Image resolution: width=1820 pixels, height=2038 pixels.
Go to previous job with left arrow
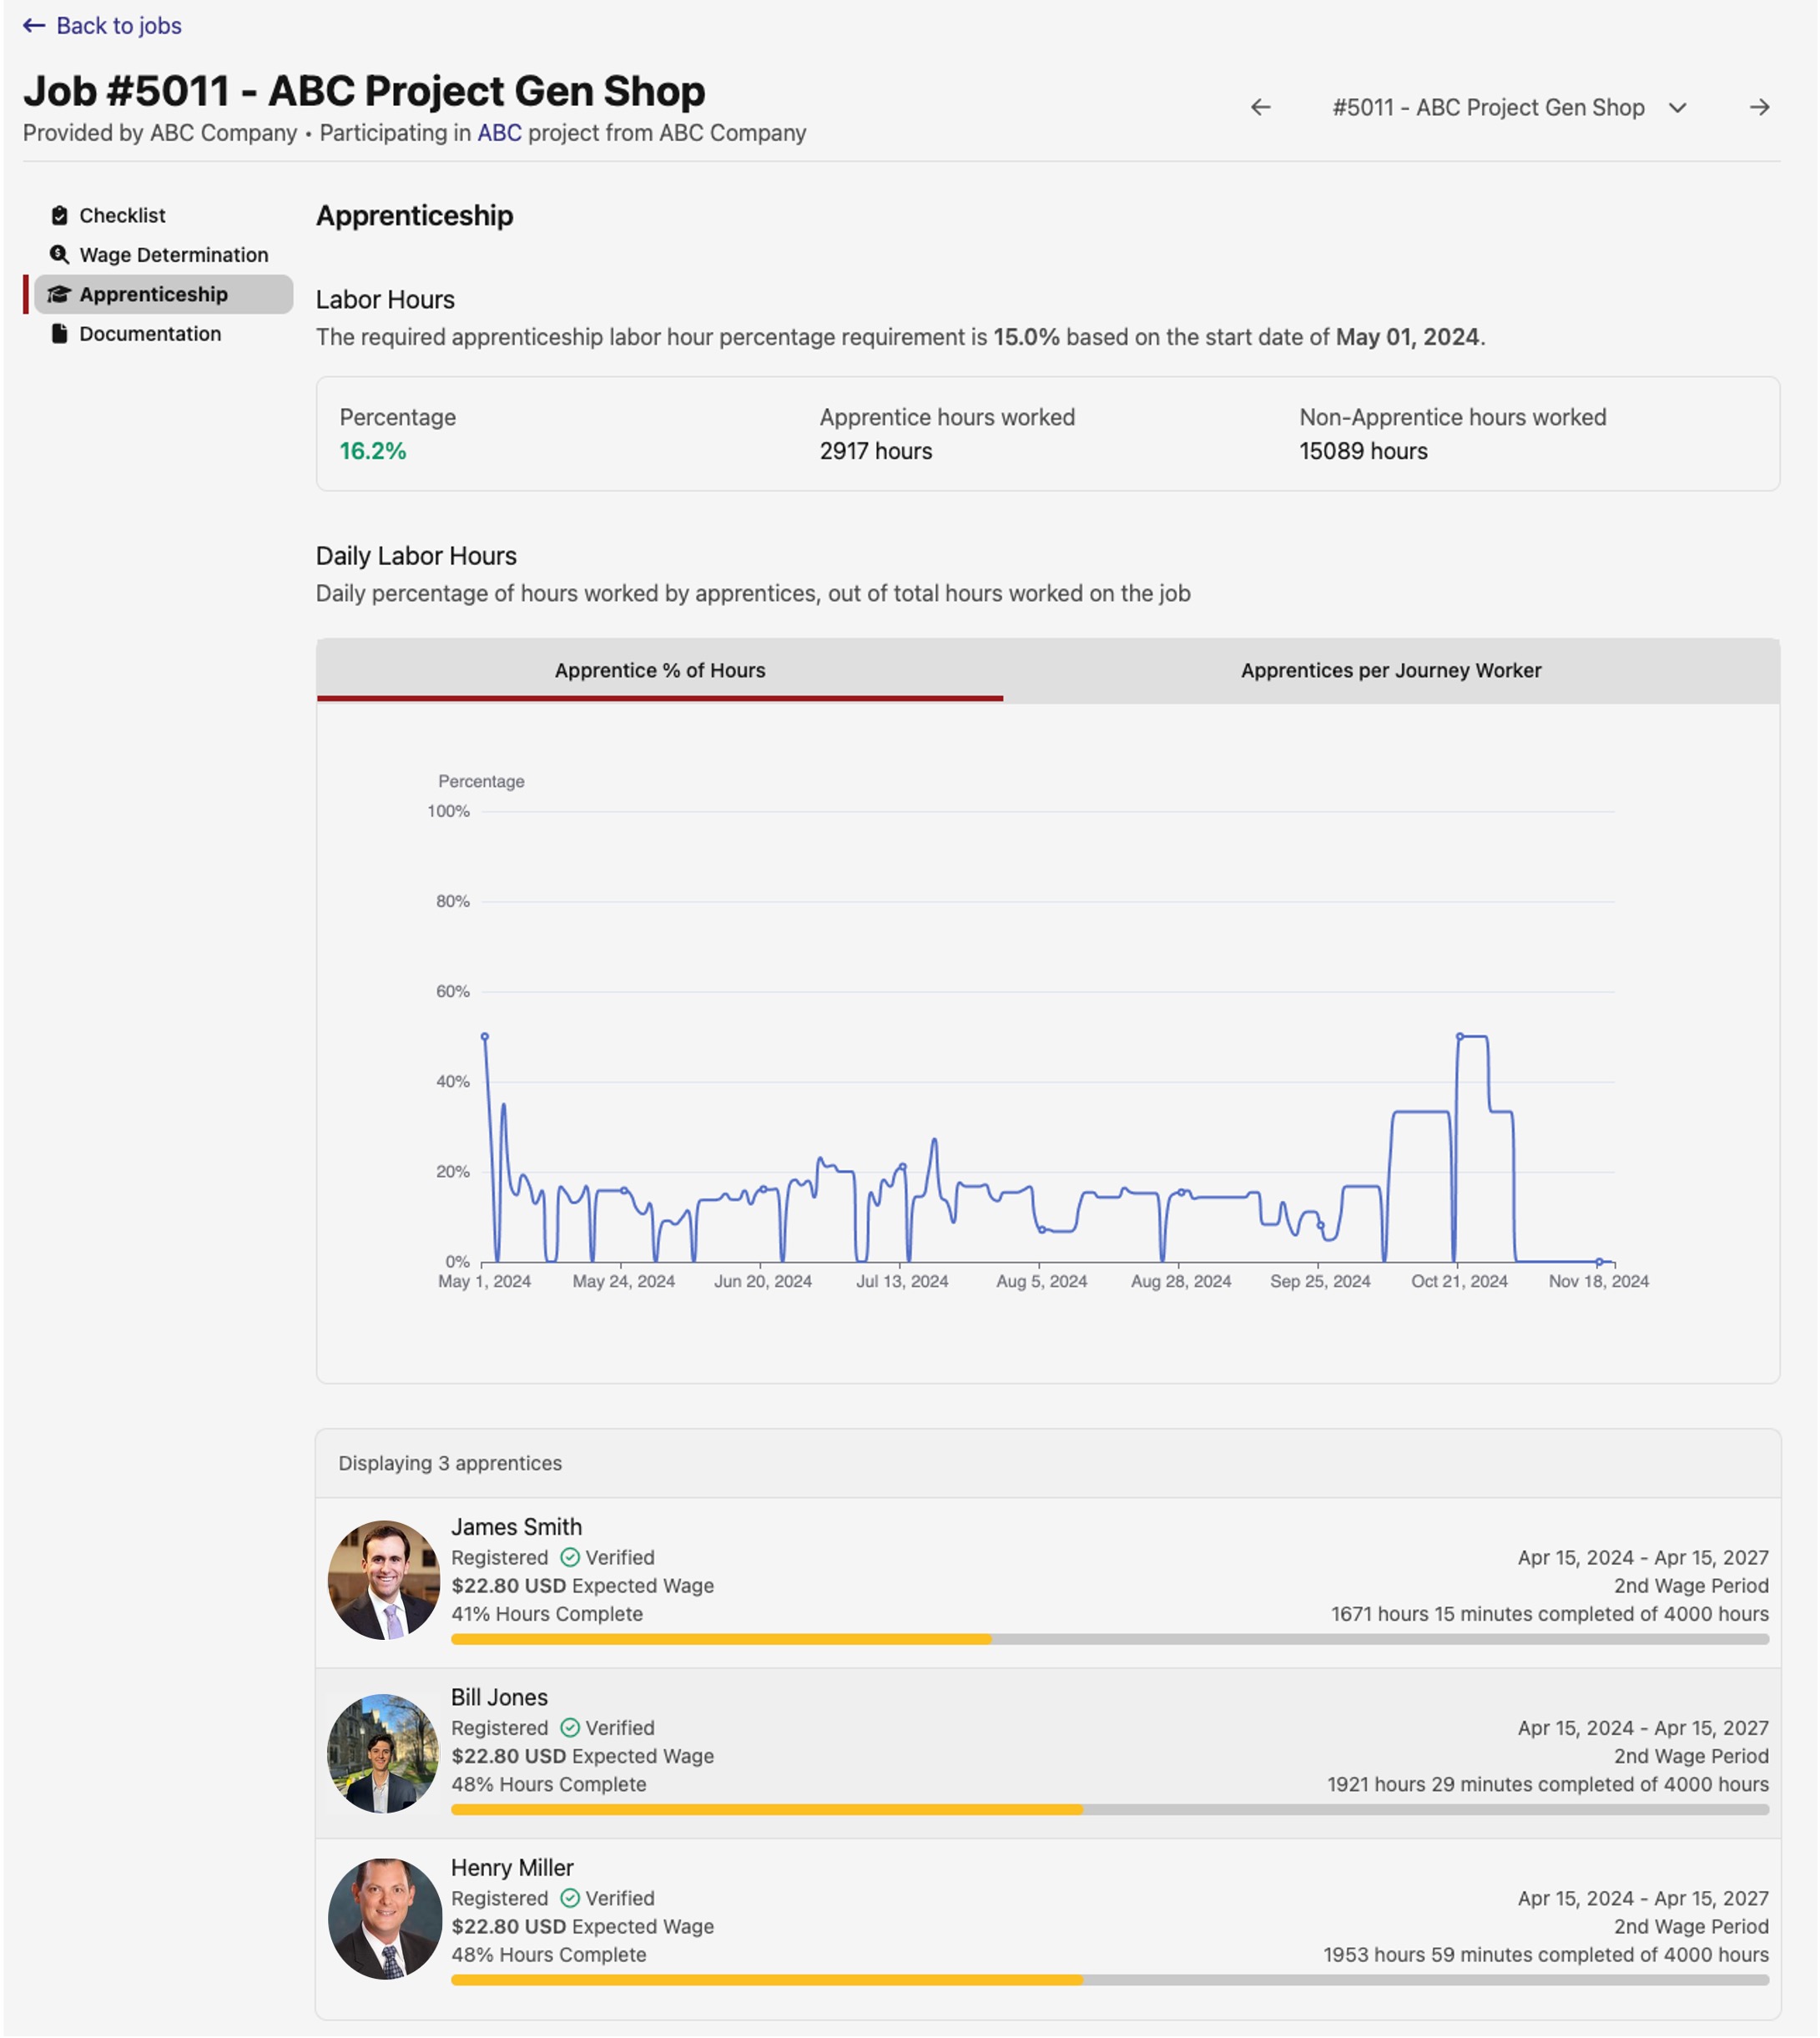click(1261, 107)
